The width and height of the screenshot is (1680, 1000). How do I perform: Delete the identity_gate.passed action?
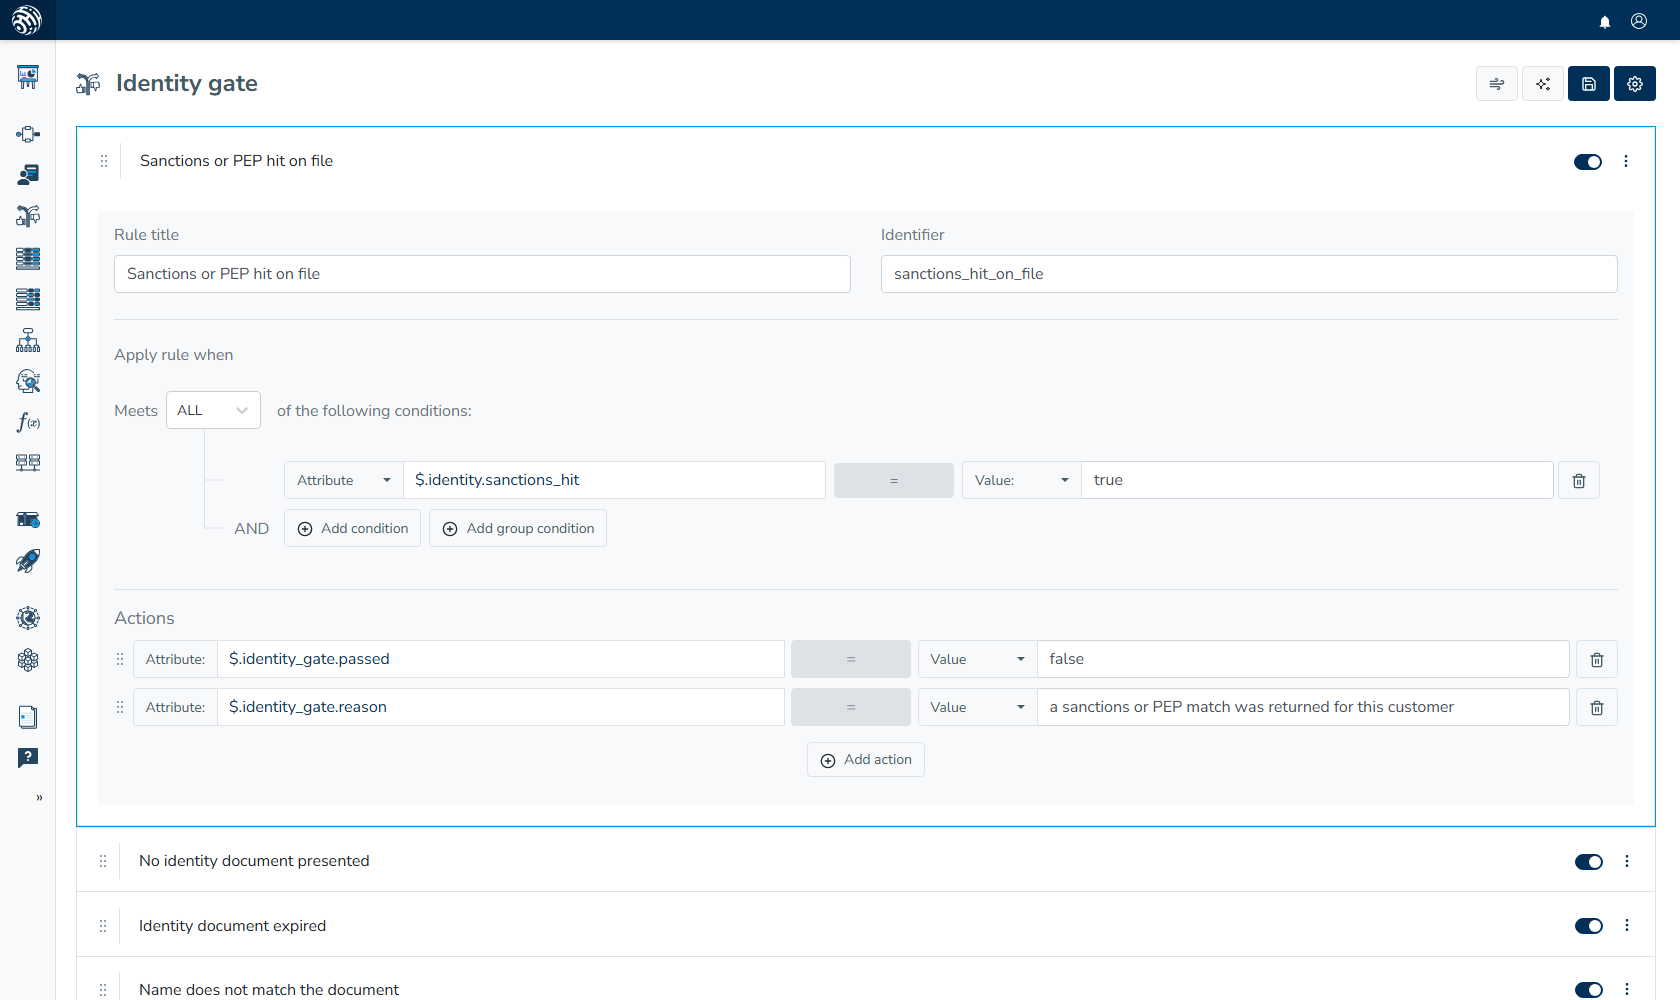coord(1597,660)
